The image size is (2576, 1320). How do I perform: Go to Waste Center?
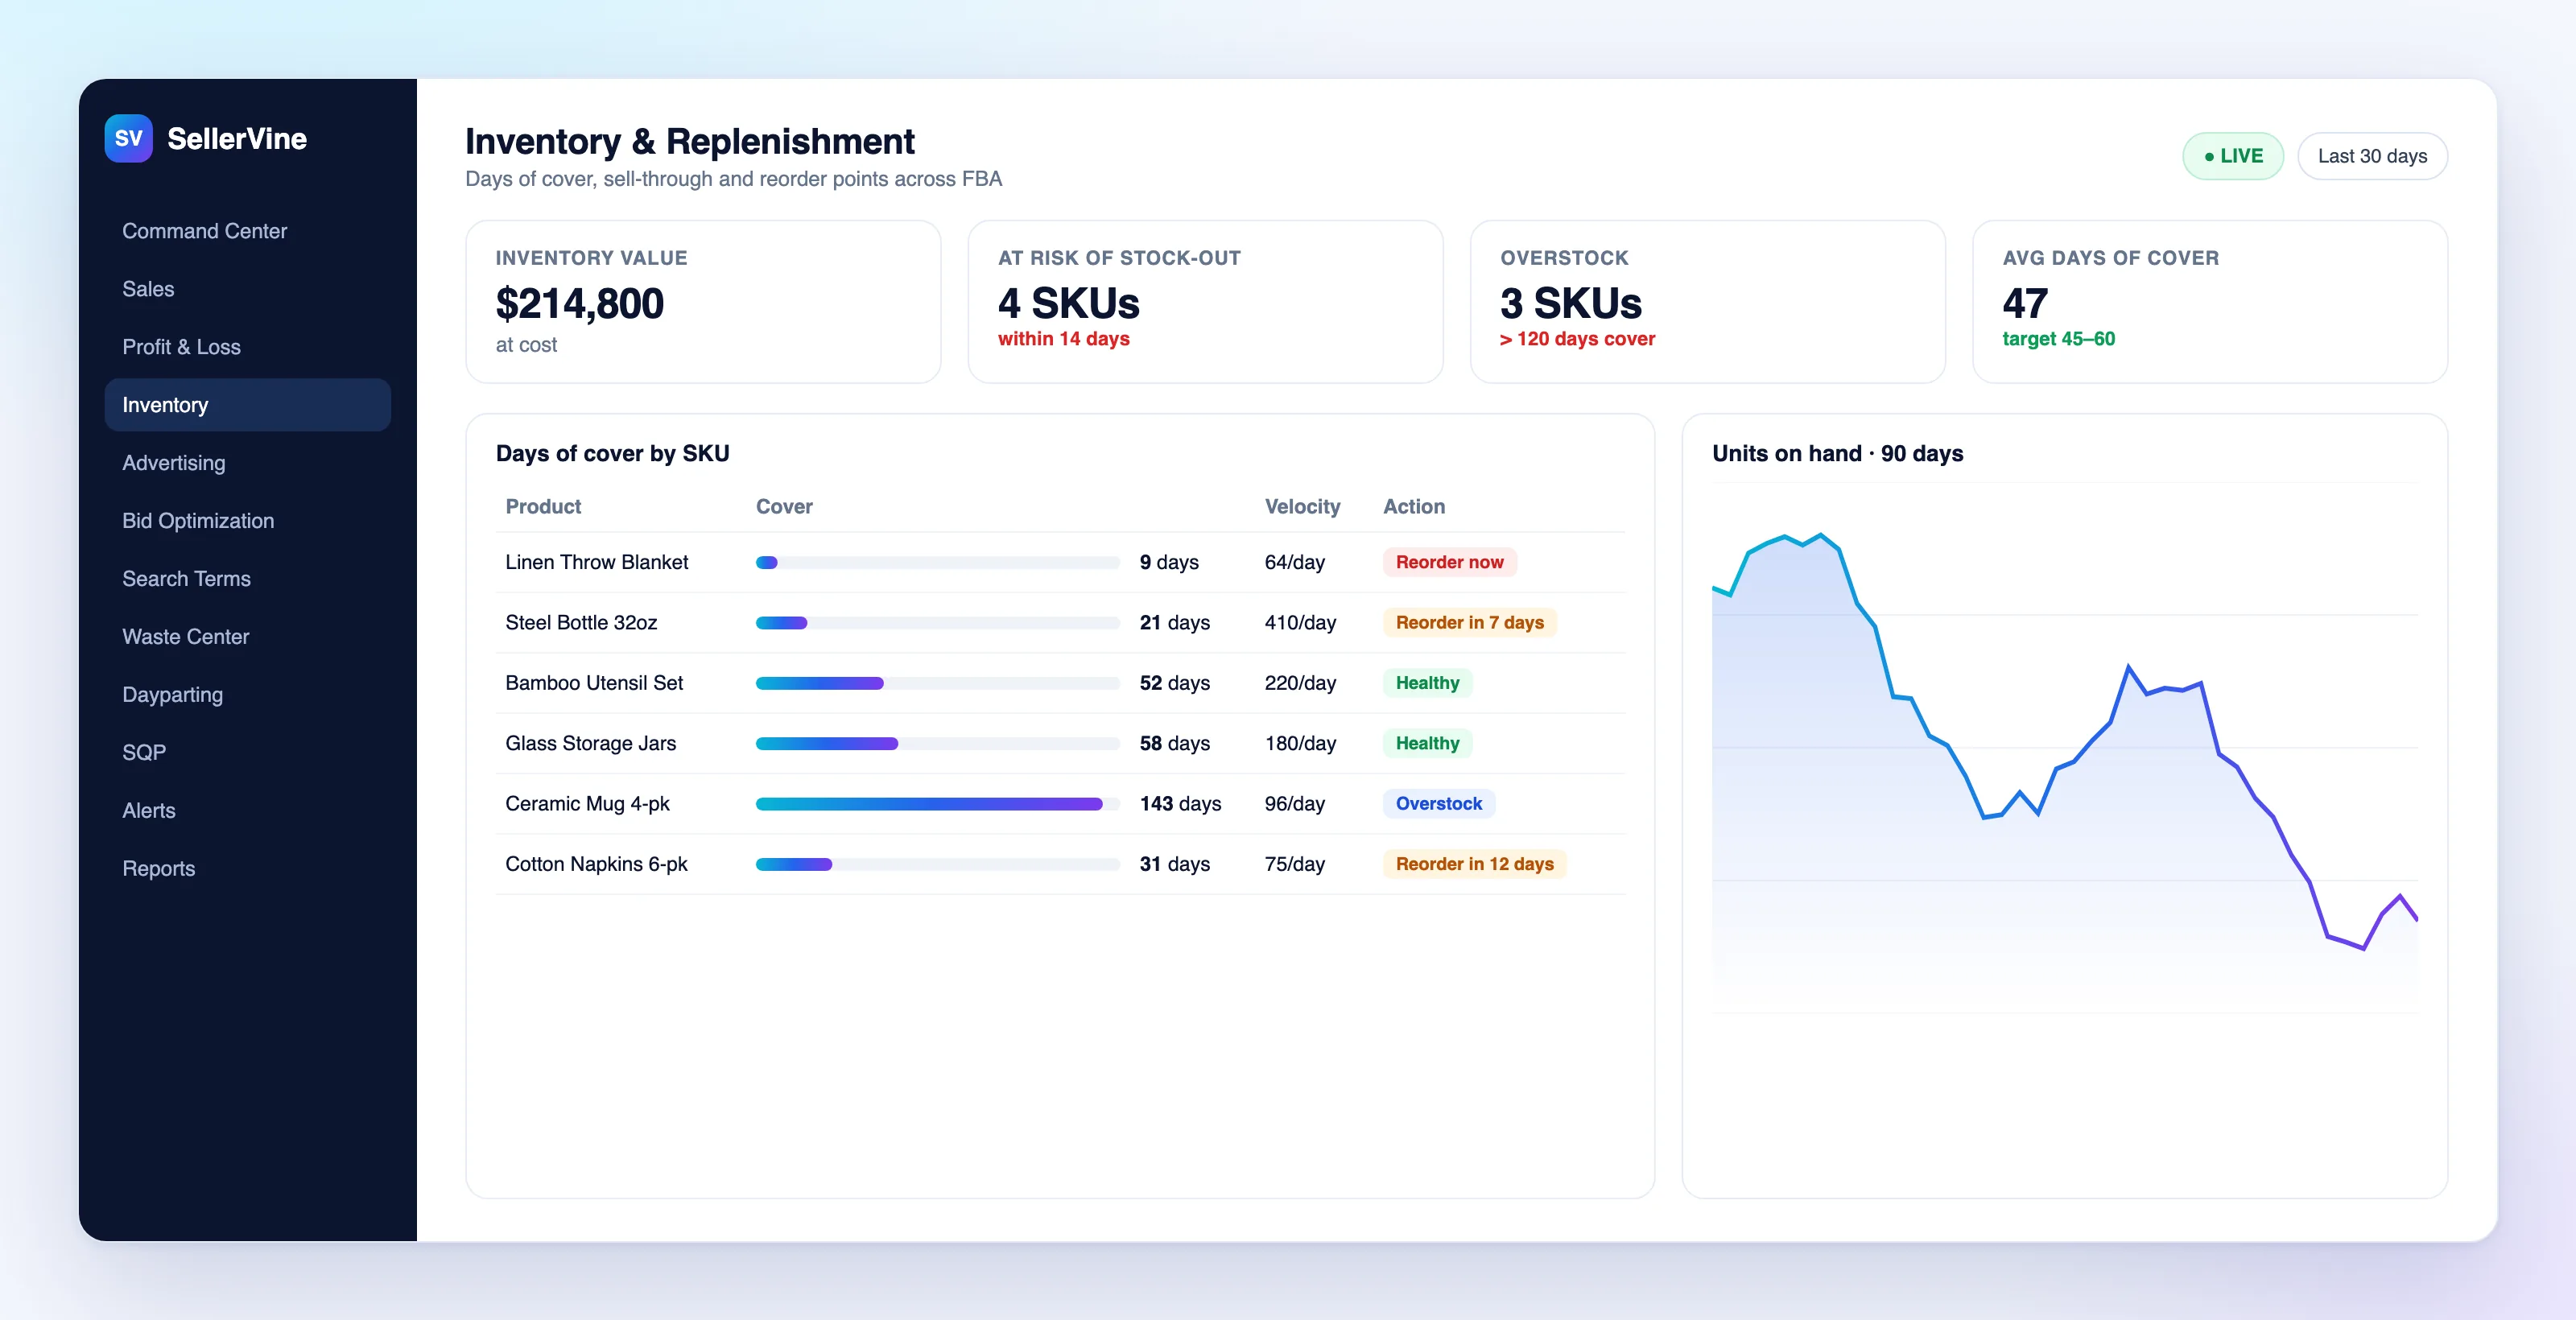pos(247,637)
